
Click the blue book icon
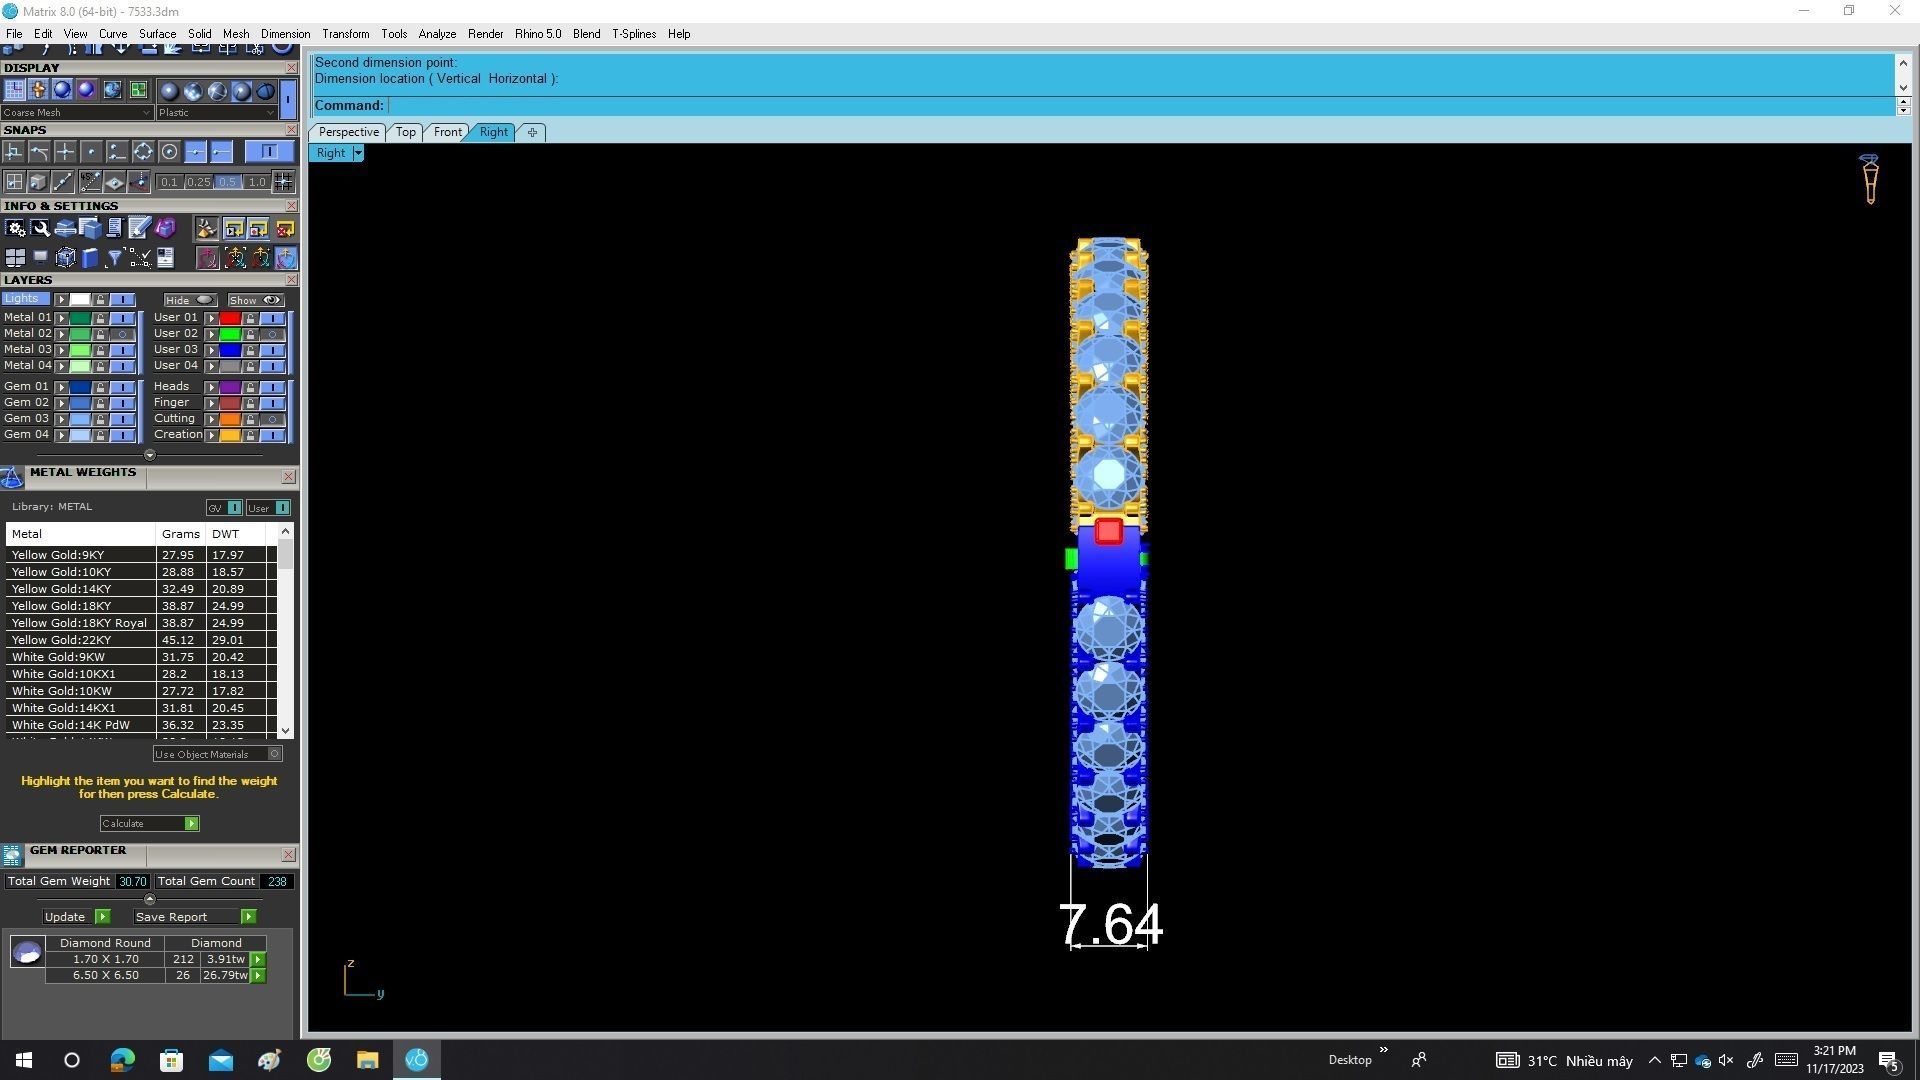point(90,259)
